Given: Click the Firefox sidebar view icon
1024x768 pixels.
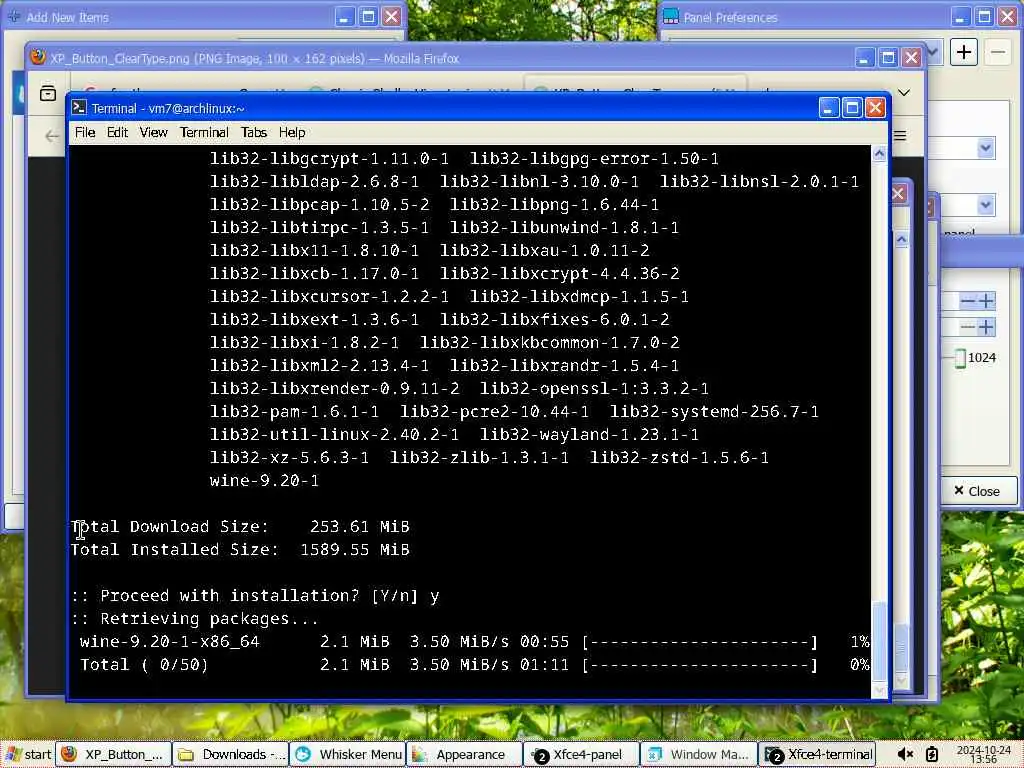Looking at the screenshot, I should point(48,93).
